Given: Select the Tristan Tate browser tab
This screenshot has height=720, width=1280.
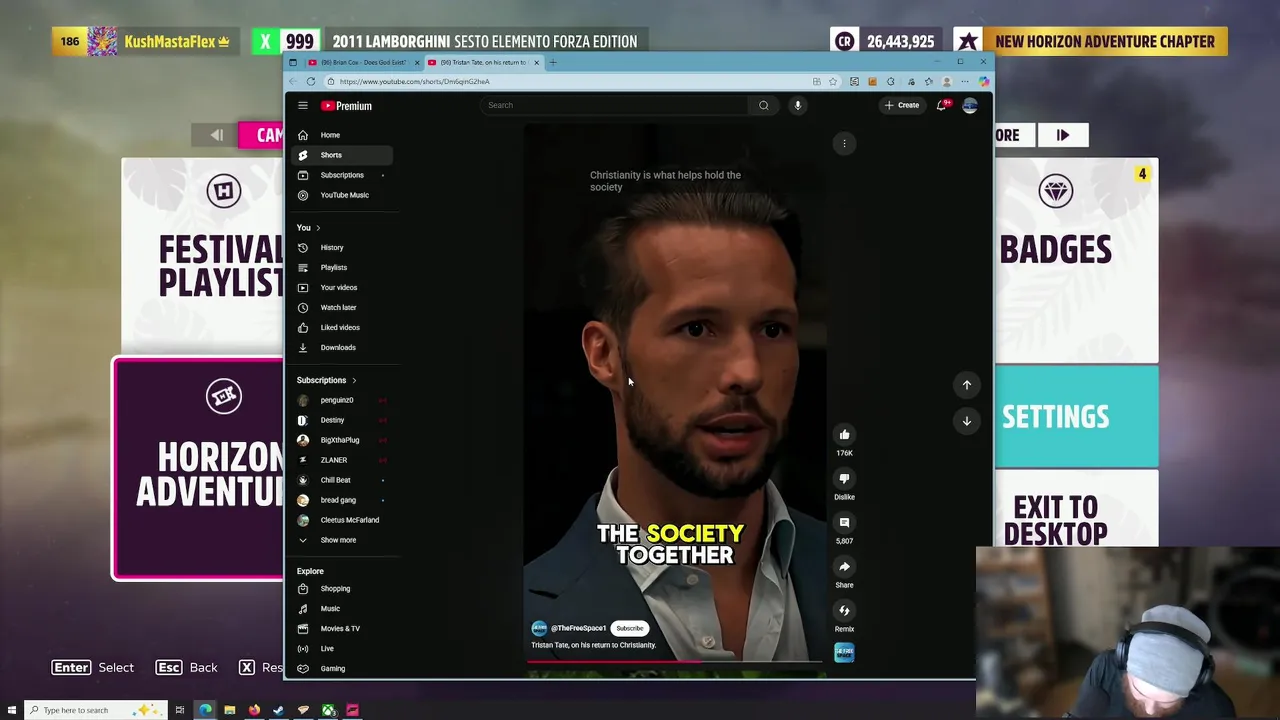Looking at the screenshot, I should click(x=483, y=62).
